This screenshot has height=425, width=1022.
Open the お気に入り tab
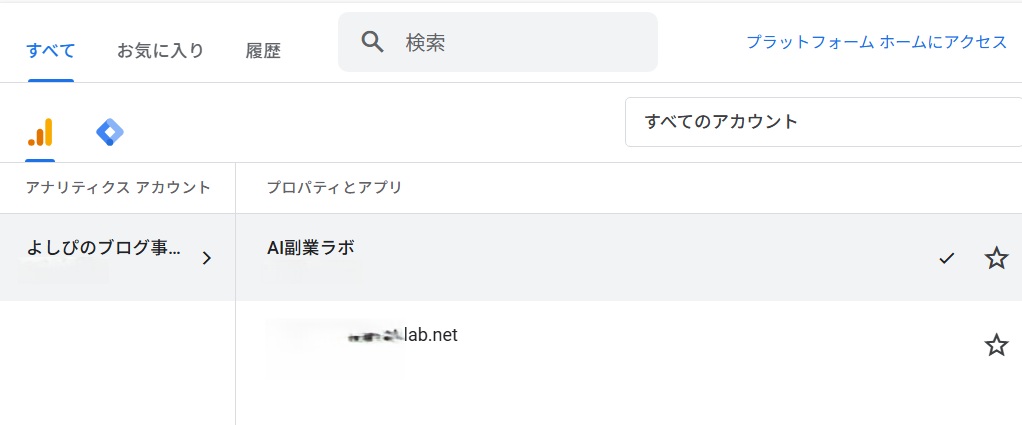(x=160, y=50)
